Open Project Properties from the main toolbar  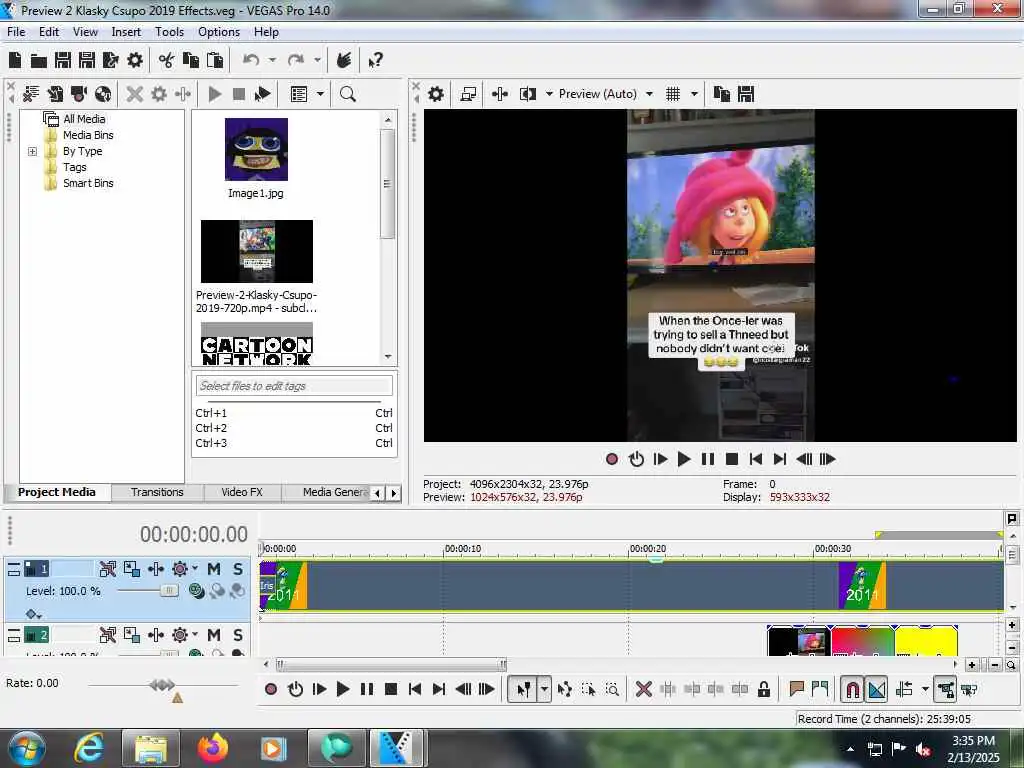[x=135, y=61]
